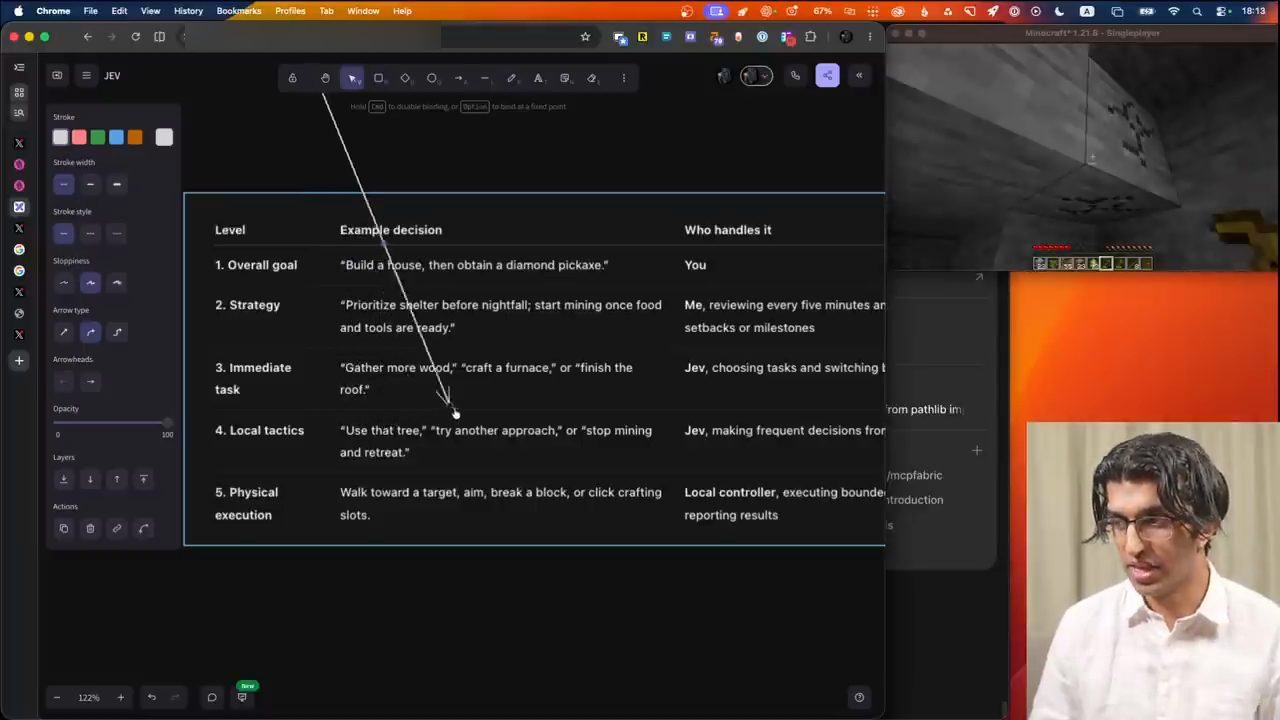
Task: Select the Diamond shape tool
Action: pyautogui.click(x=405, y=78)
